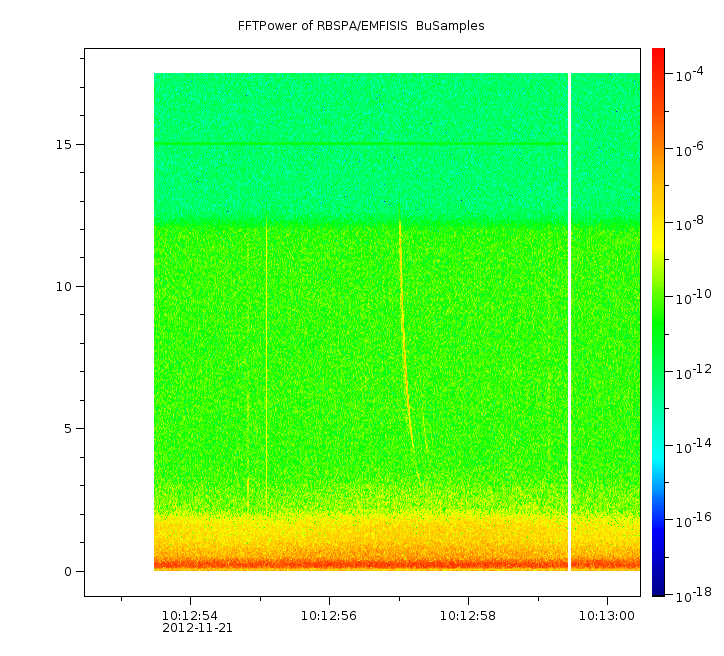The image size is (724, 656).
Task: Click the 10:12:56 time axis label
Action: (329, 615)
